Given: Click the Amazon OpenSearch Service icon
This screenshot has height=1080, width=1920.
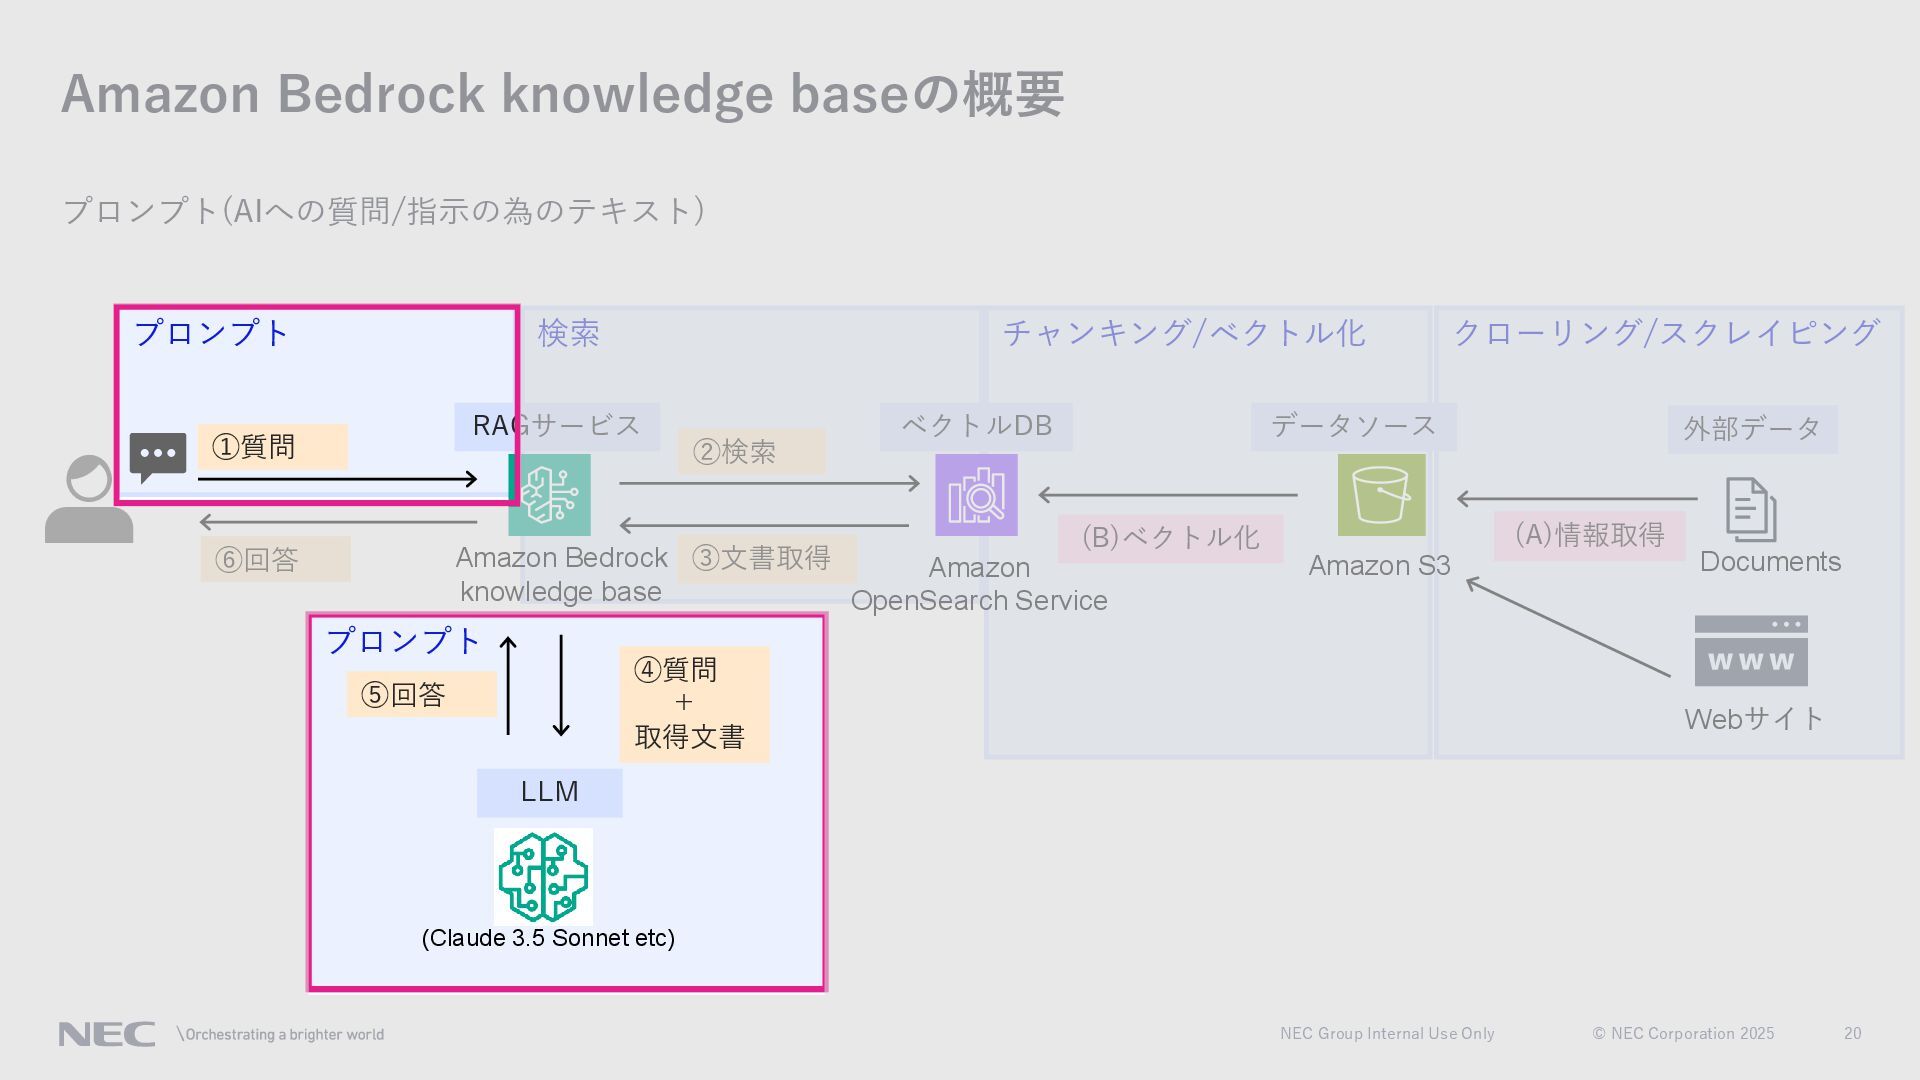Looking at the screenshot, I should (x=976, y=495).
